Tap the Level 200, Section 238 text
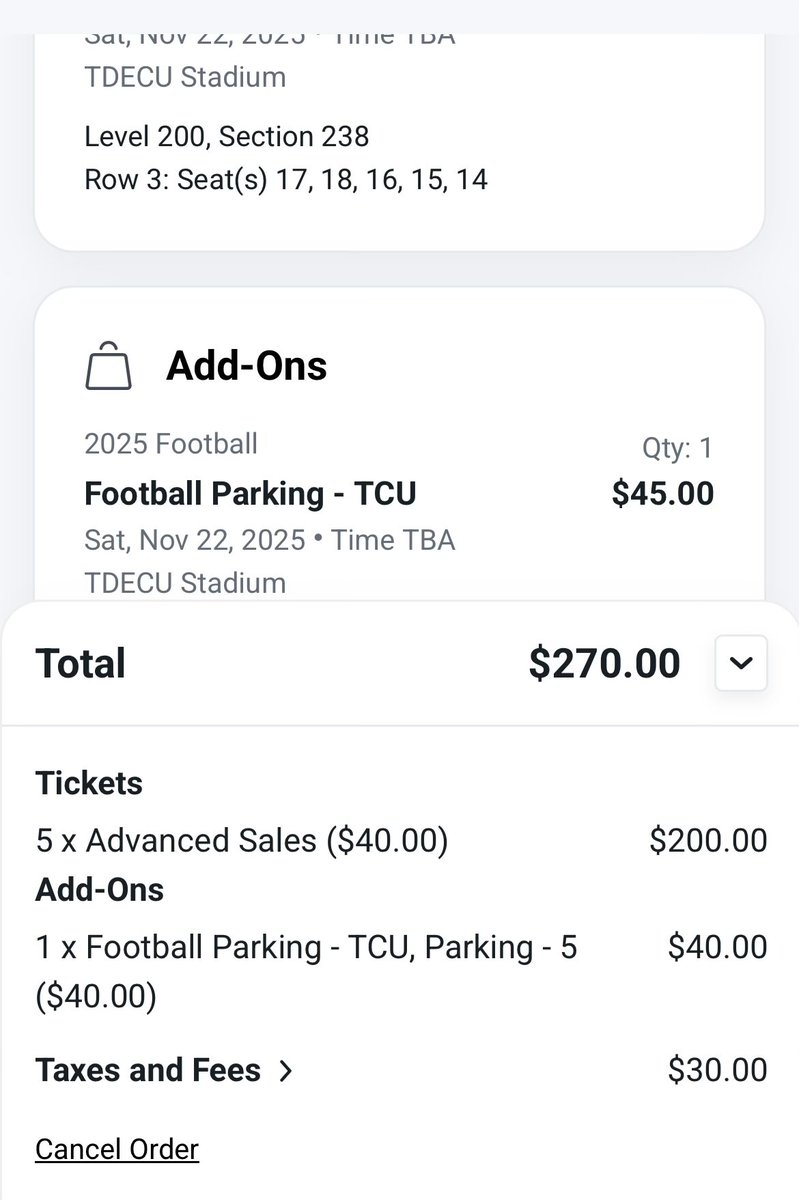This screenshot has width=799, height=1200. pyautogui.click(x=227, y=136)
